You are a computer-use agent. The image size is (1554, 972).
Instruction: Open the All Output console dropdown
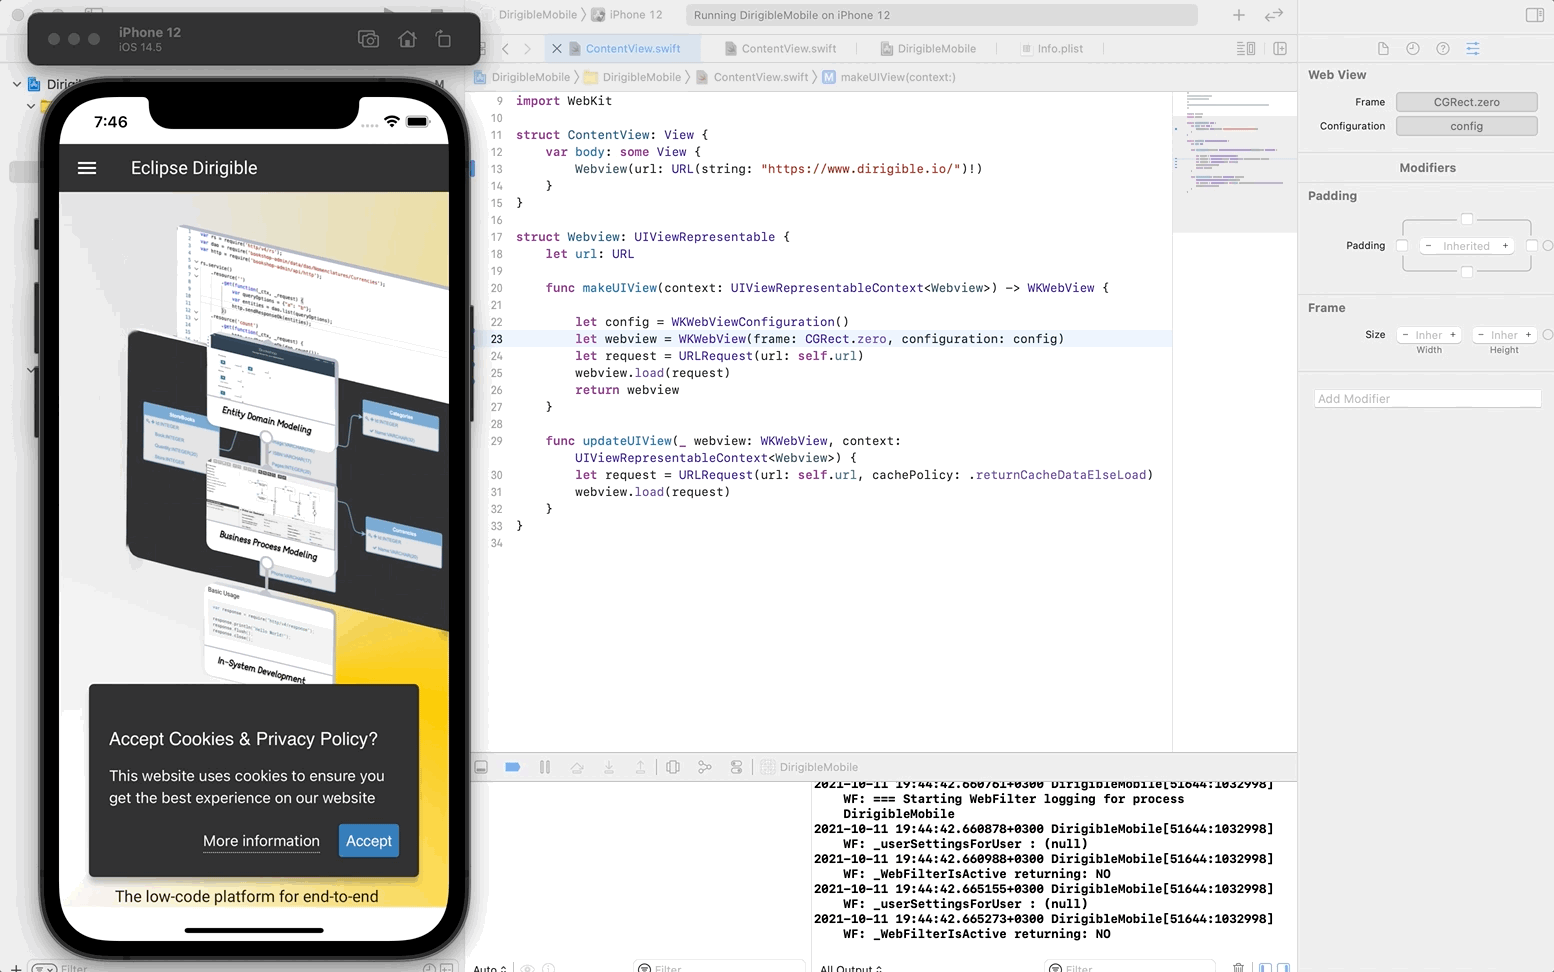click(851, 967)
